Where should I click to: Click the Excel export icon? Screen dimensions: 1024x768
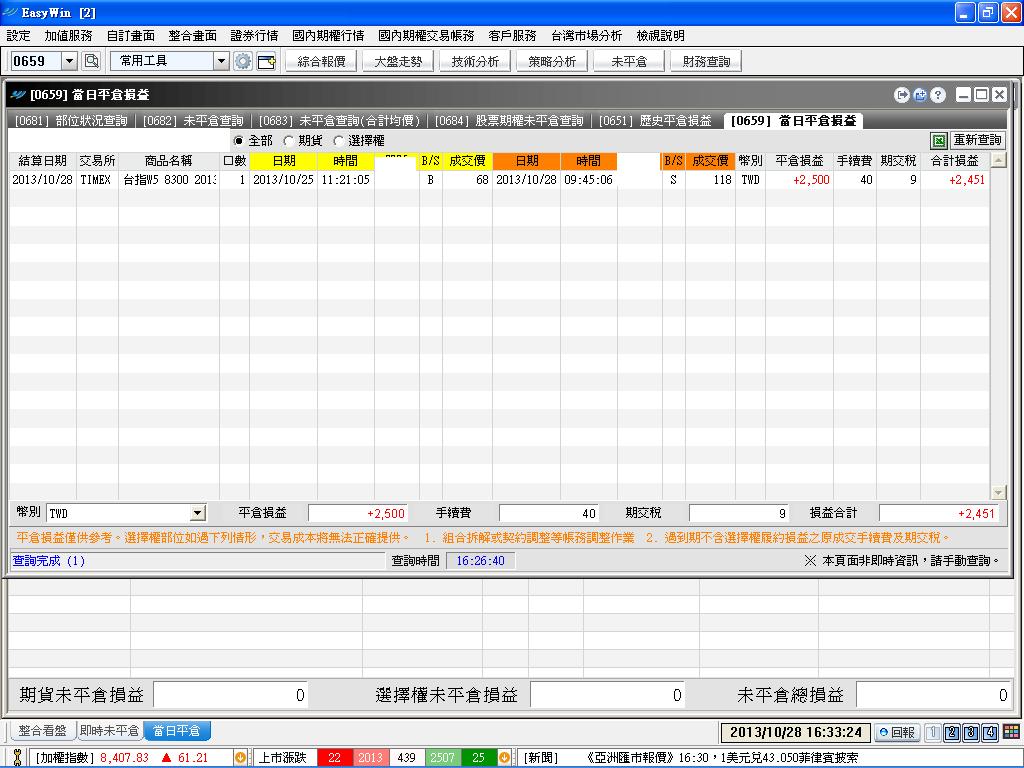938,140
